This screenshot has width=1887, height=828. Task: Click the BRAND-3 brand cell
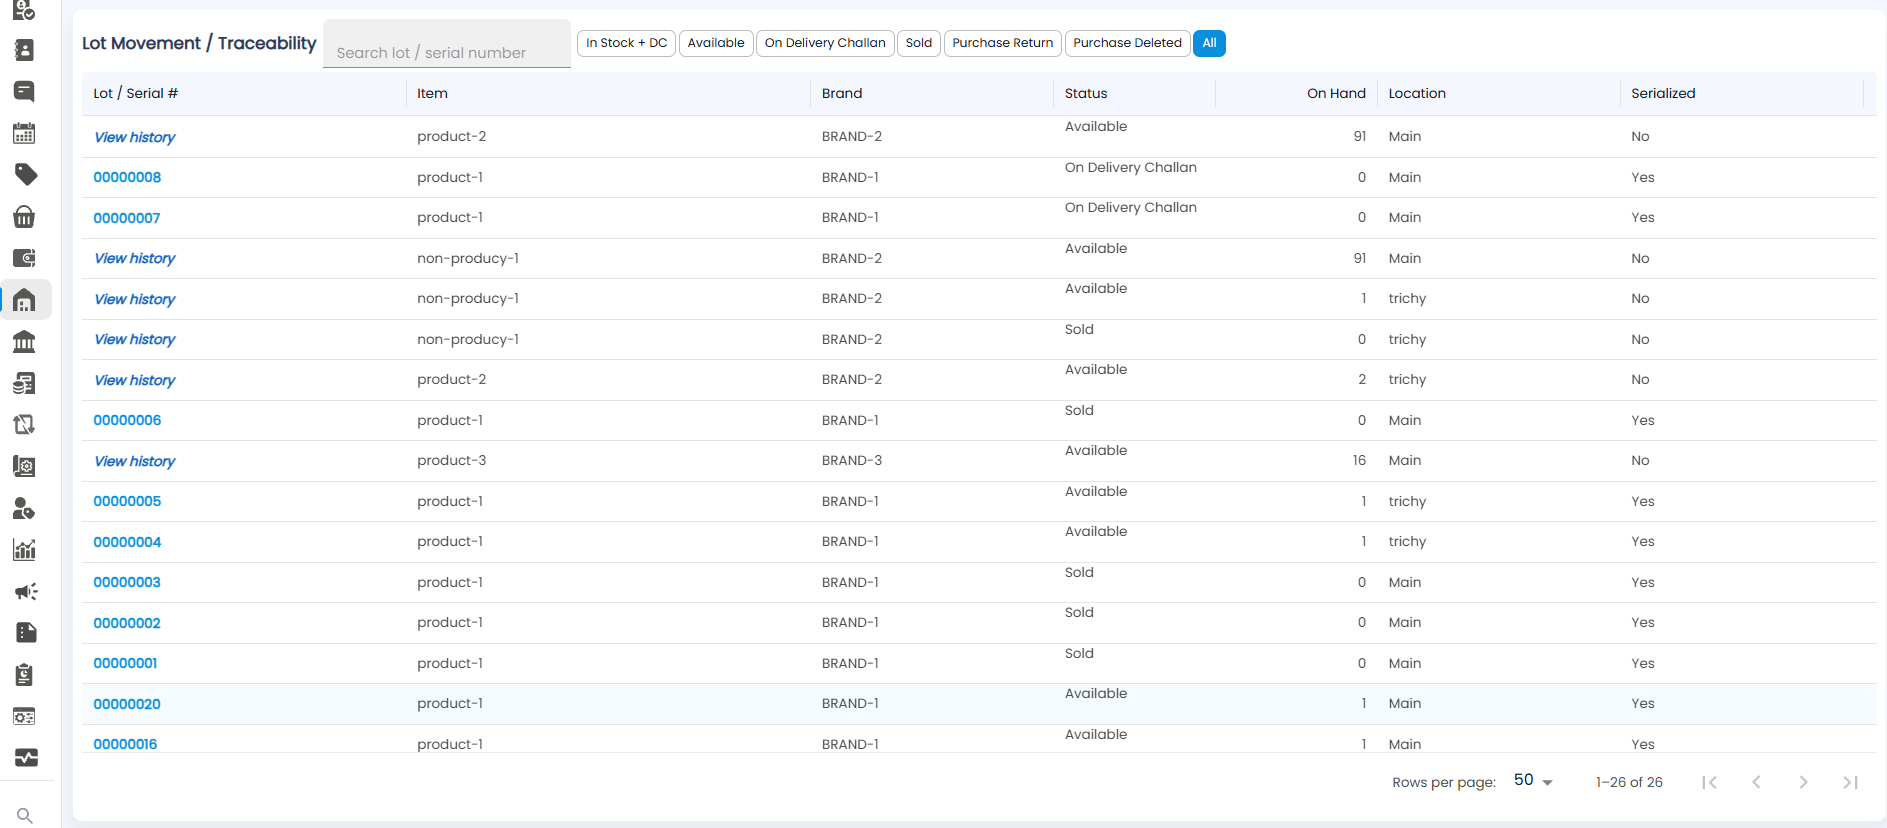click(x=852, y=460)
